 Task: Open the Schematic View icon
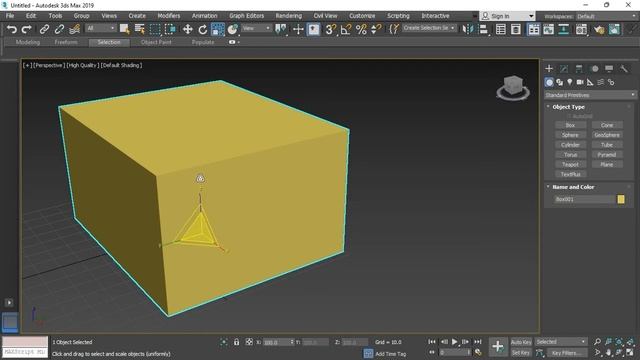point(564,29)
